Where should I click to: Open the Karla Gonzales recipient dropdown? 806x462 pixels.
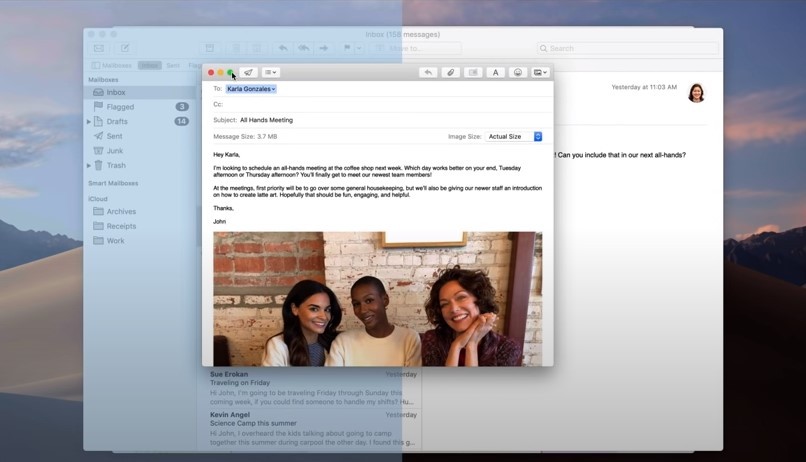(x=251, y=89)
